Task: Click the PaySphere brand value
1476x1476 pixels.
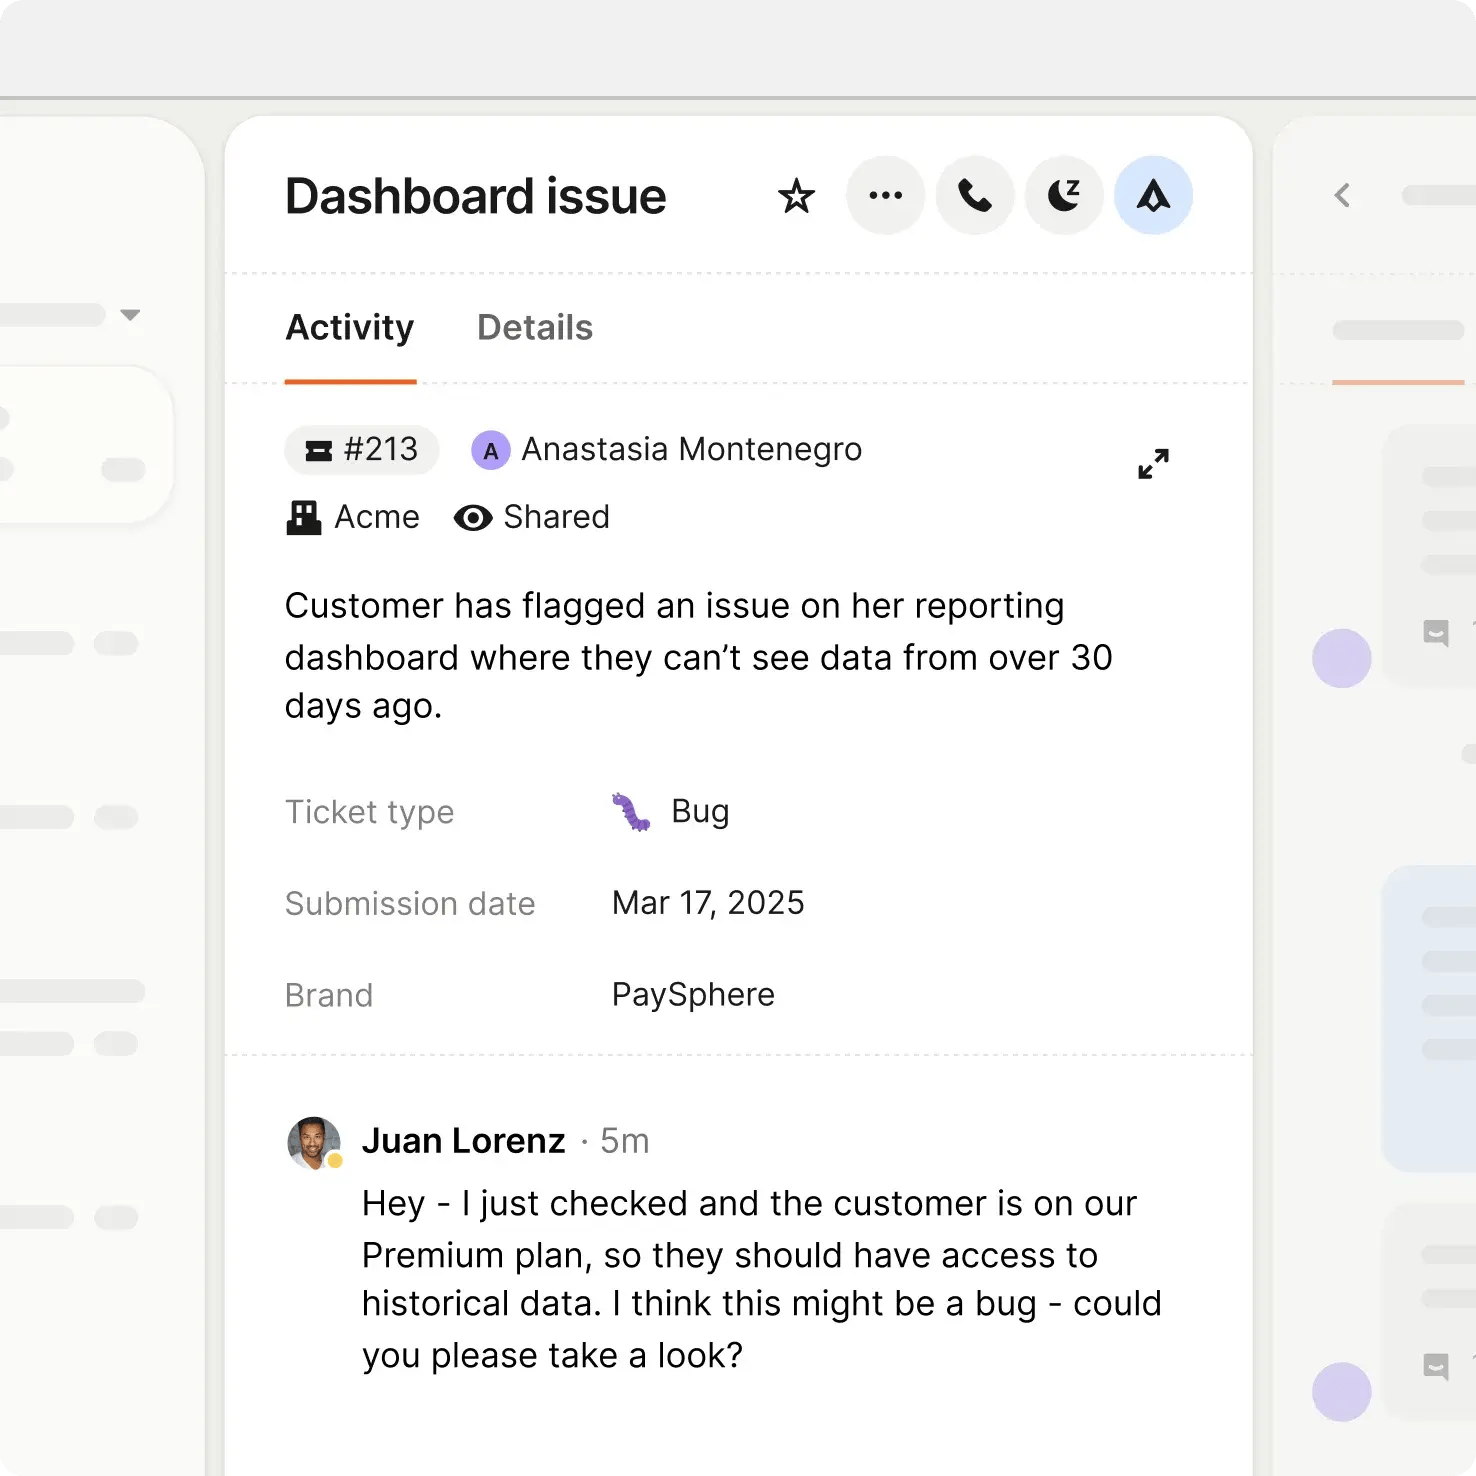Action: point(693,995)
